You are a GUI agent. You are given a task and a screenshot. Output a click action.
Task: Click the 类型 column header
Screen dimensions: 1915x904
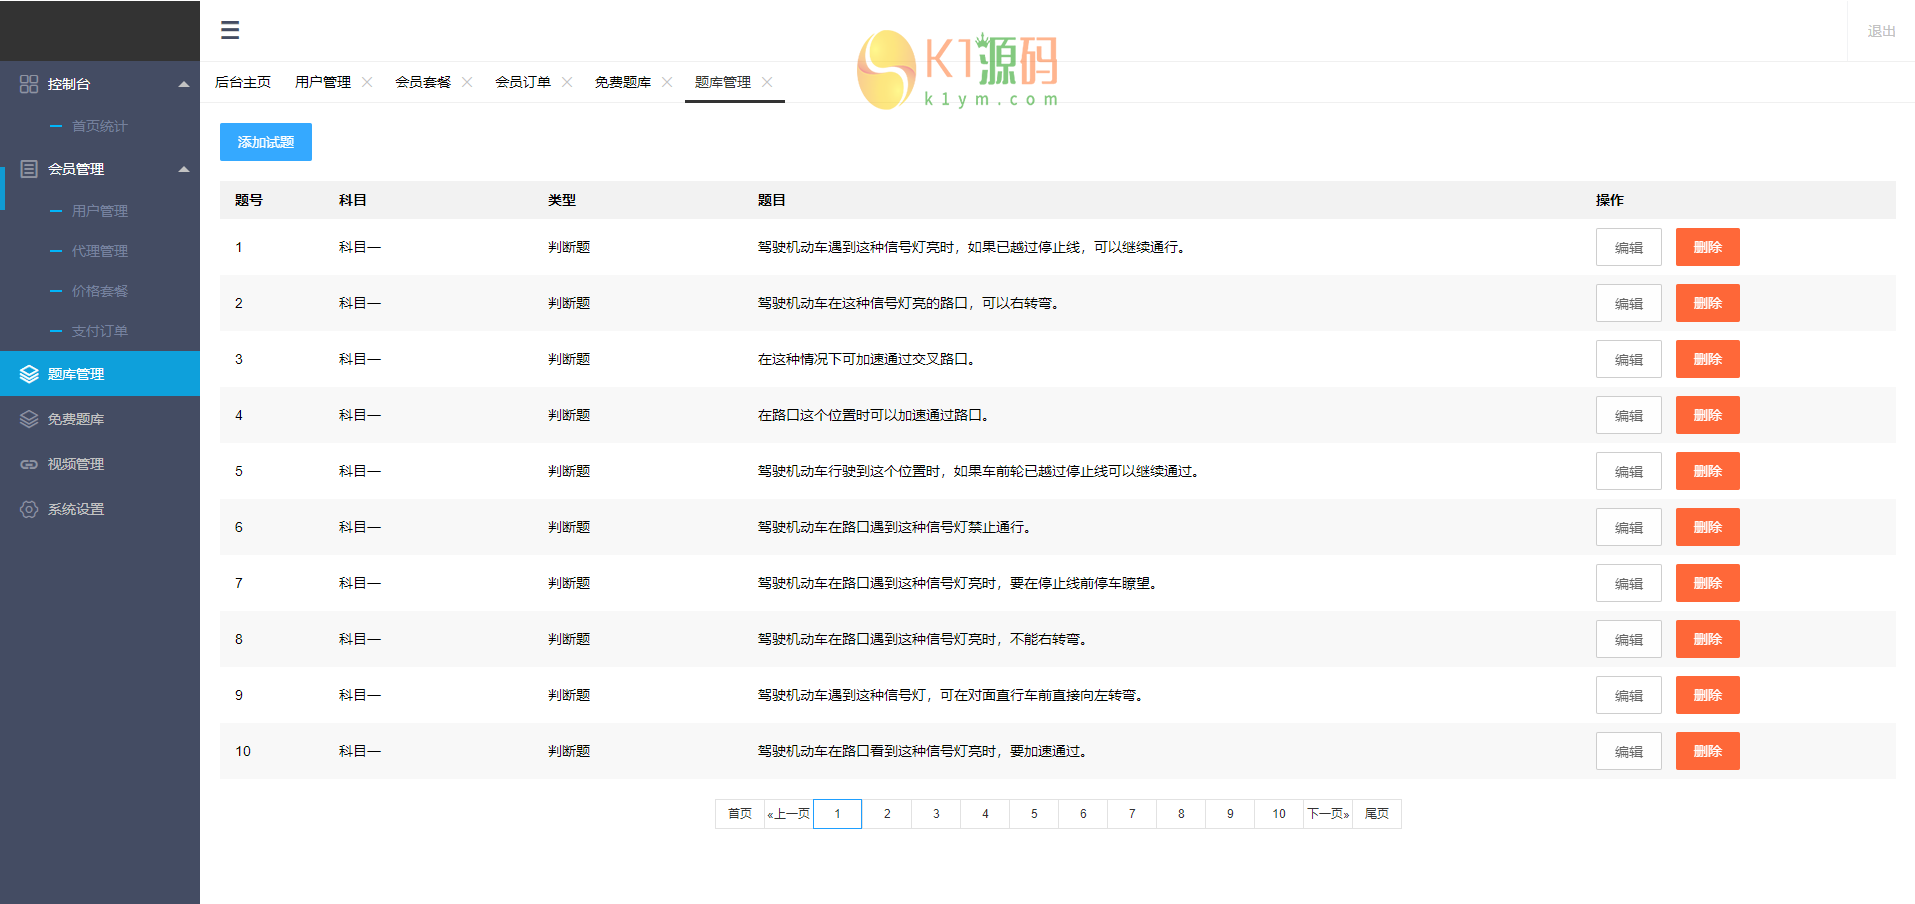562,200
